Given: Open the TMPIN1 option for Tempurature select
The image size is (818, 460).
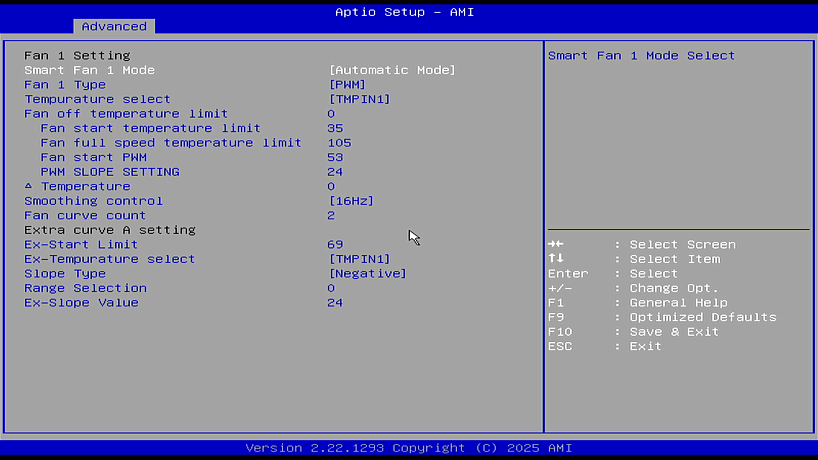Looking at the screenshot, I should pos(359,99).
